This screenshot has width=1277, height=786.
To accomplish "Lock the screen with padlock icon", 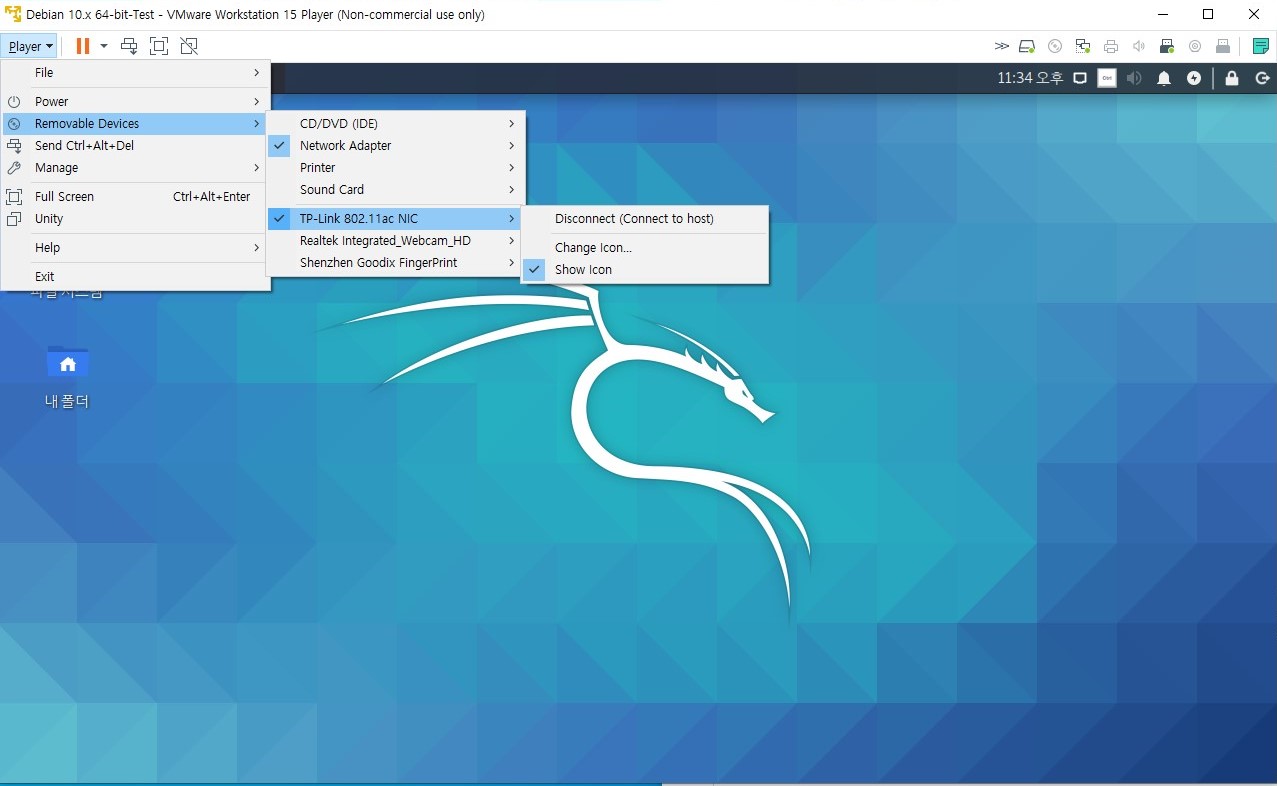I will (x=1232, y=78).
